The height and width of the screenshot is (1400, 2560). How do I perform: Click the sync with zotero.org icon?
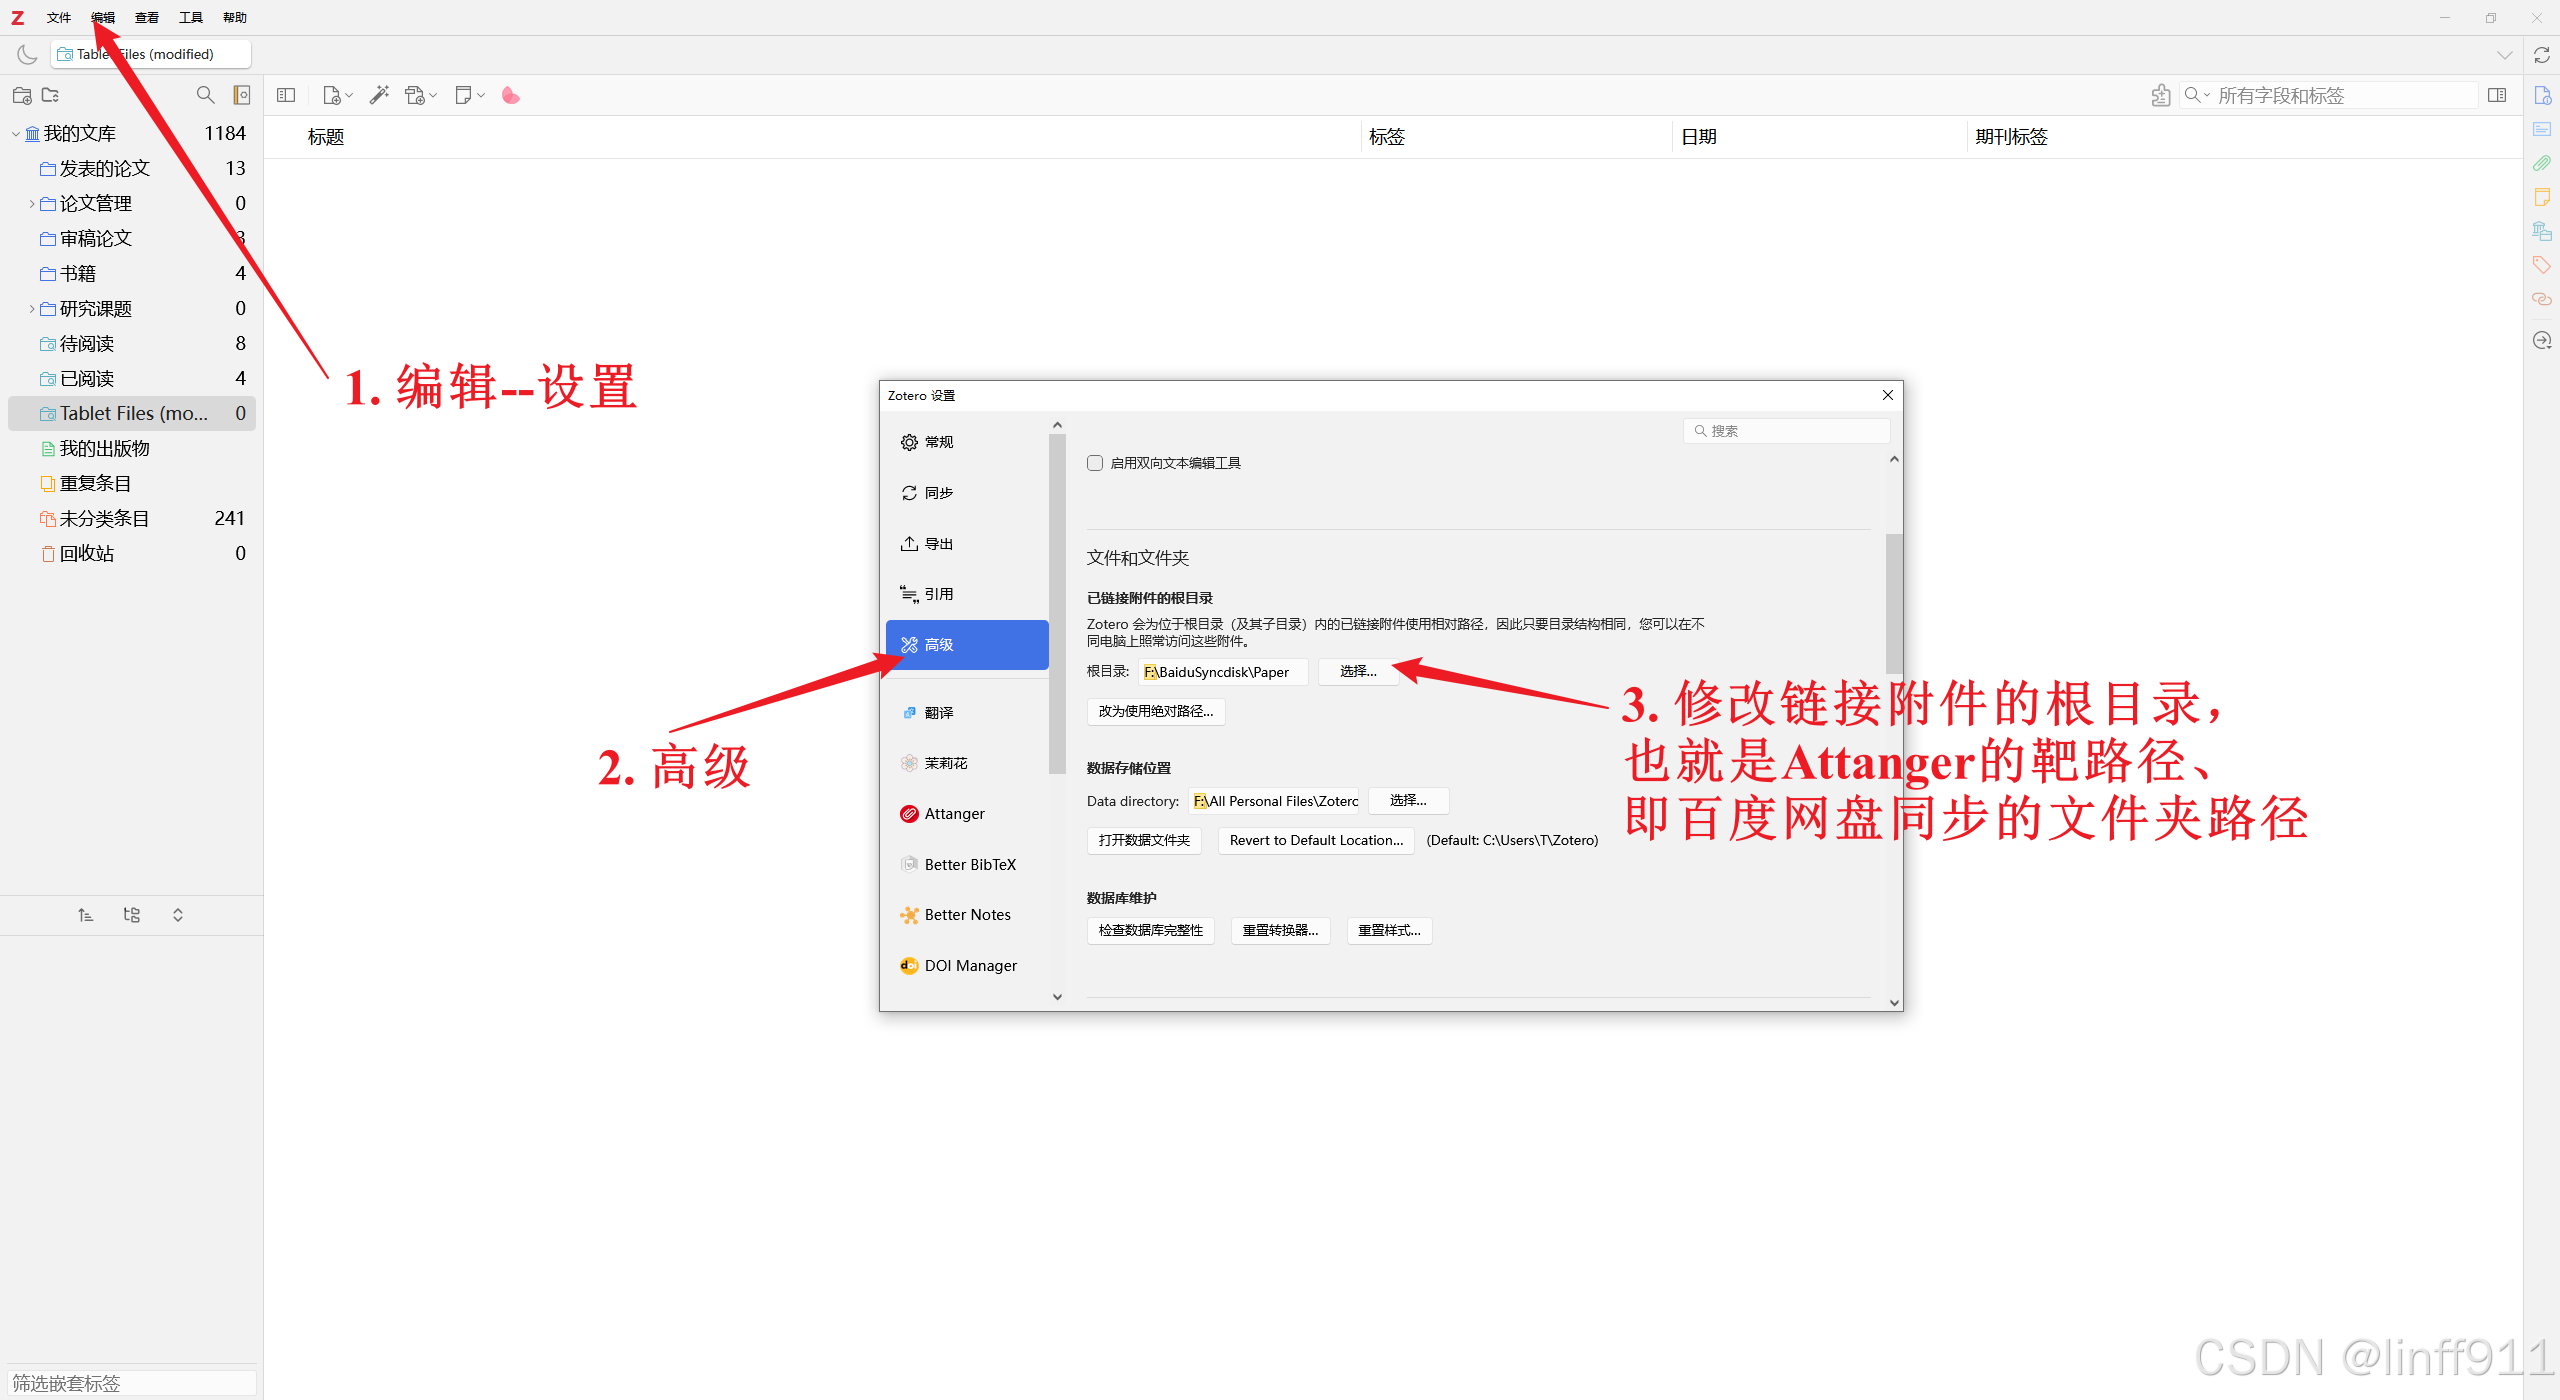click(2541, 55)
